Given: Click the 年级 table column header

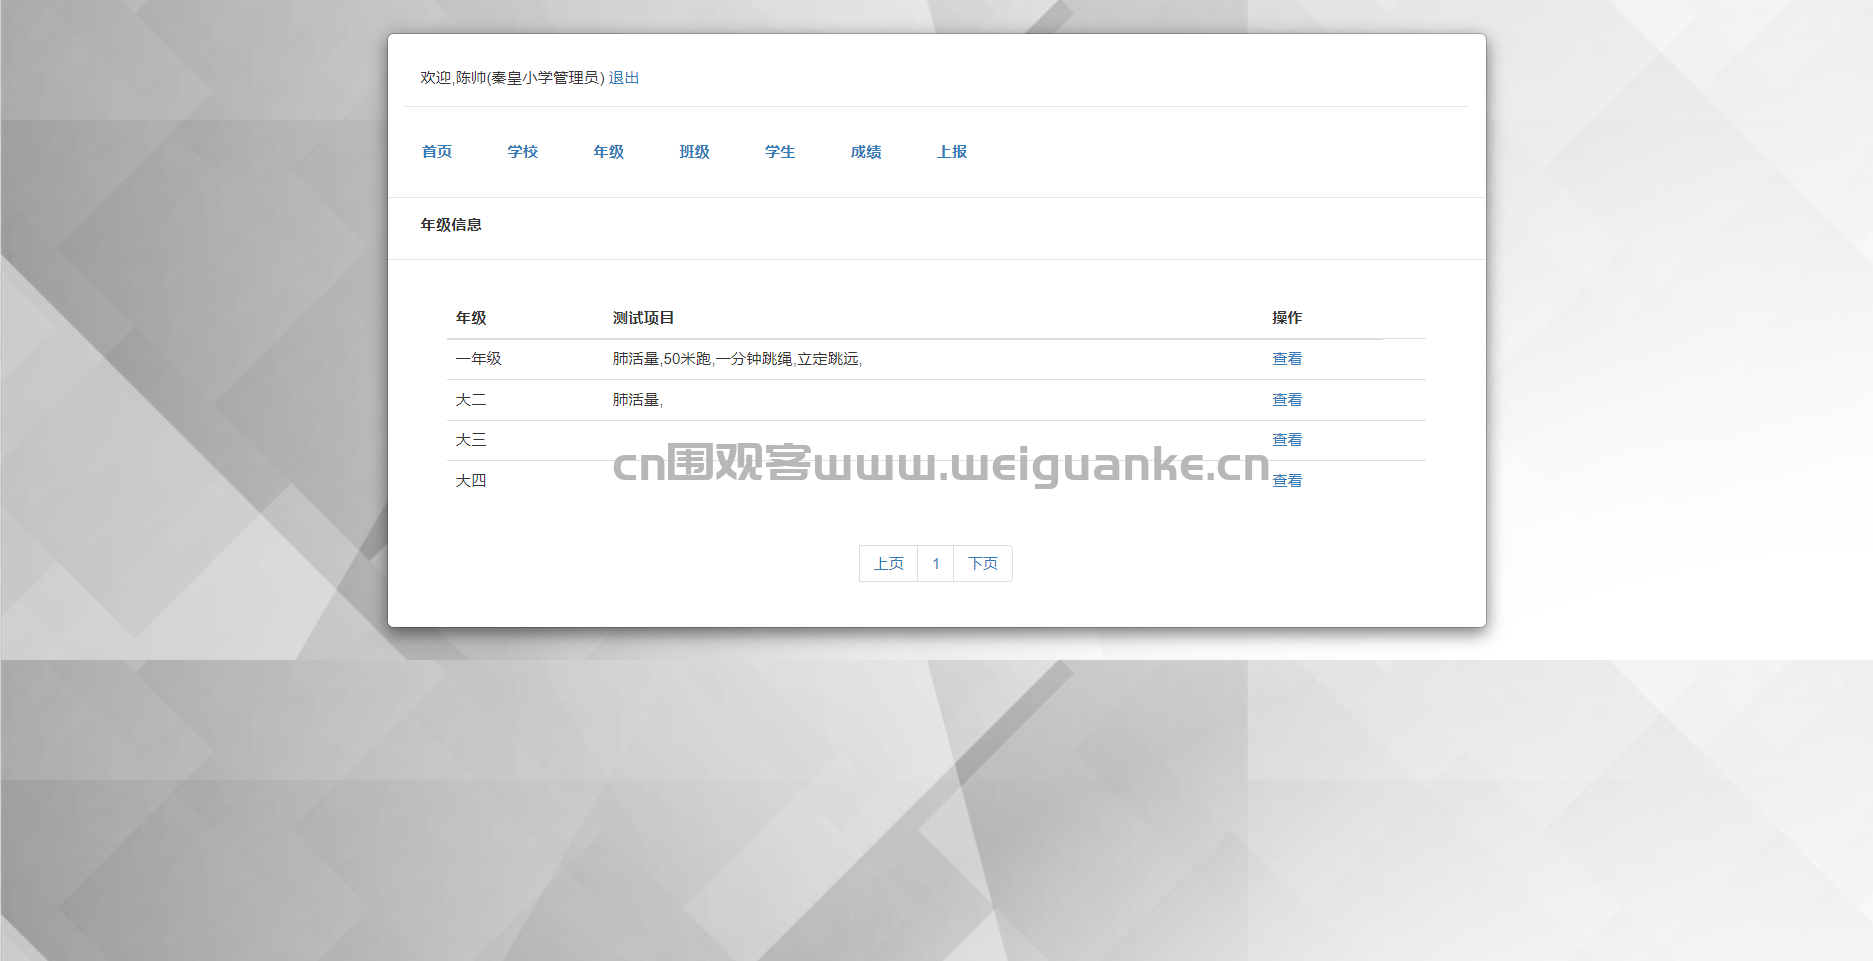Looking at the screenshot, I should [x=471, y=318].
